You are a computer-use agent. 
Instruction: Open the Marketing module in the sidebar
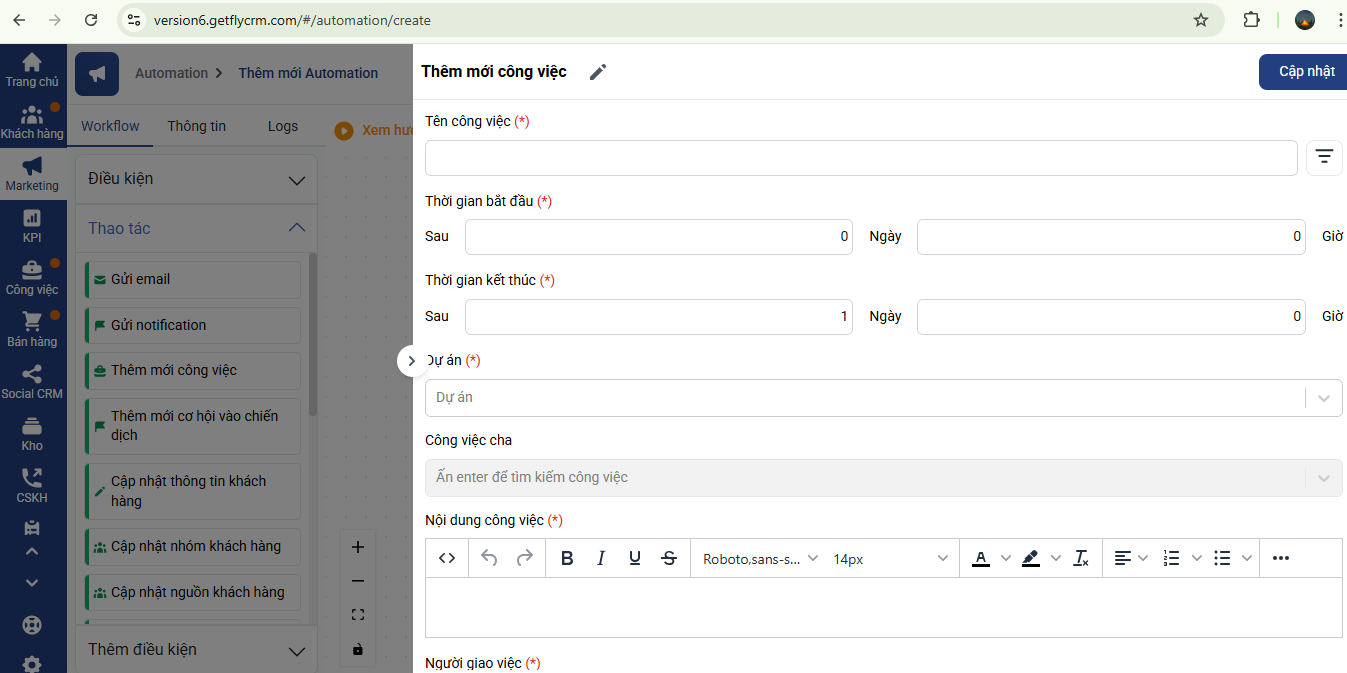[32, 173]
